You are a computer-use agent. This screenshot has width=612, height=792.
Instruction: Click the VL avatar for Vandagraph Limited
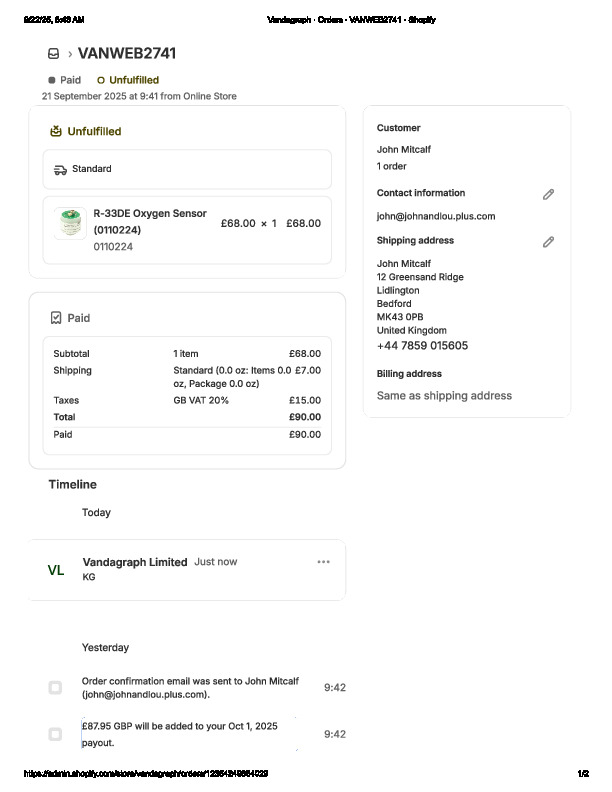coord(56,570)
